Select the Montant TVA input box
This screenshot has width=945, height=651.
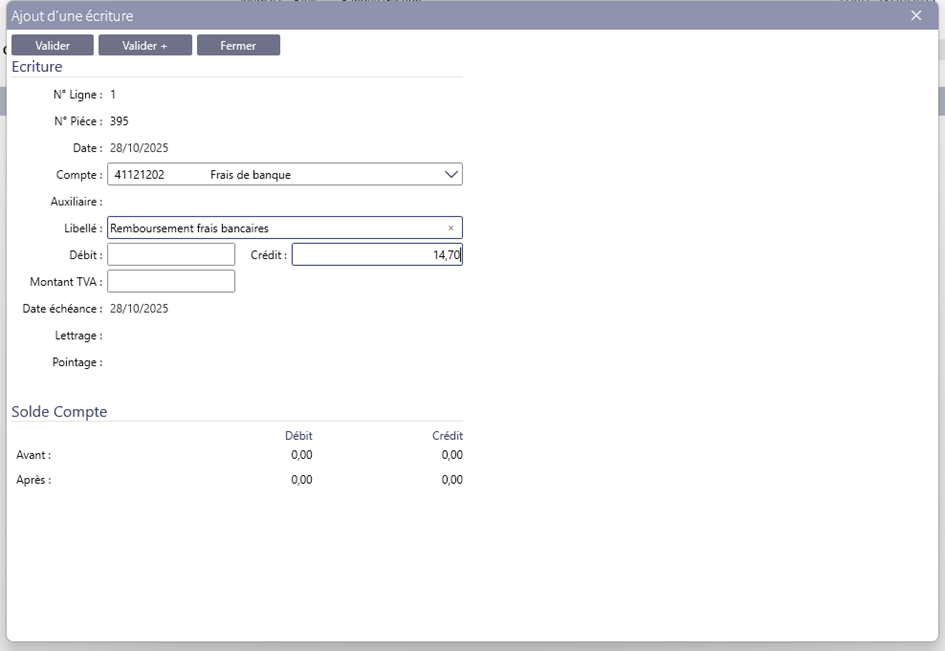click(x=171, y=281)
